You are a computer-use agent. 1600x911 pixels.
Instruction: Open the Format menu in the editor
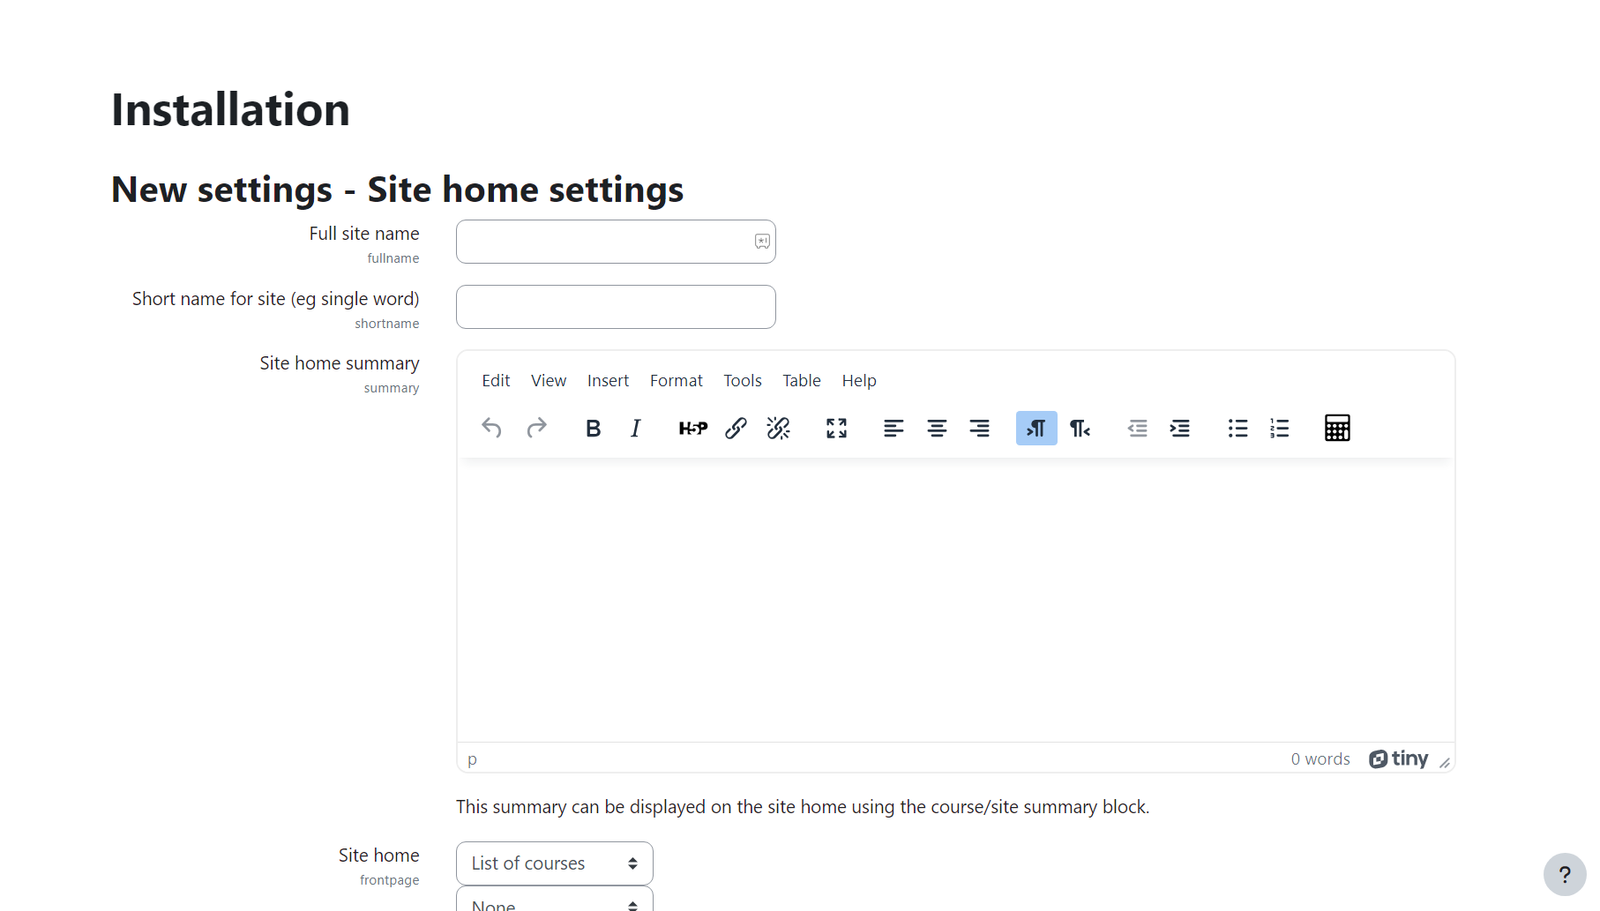pyautogui.click(x=676, y=380)
